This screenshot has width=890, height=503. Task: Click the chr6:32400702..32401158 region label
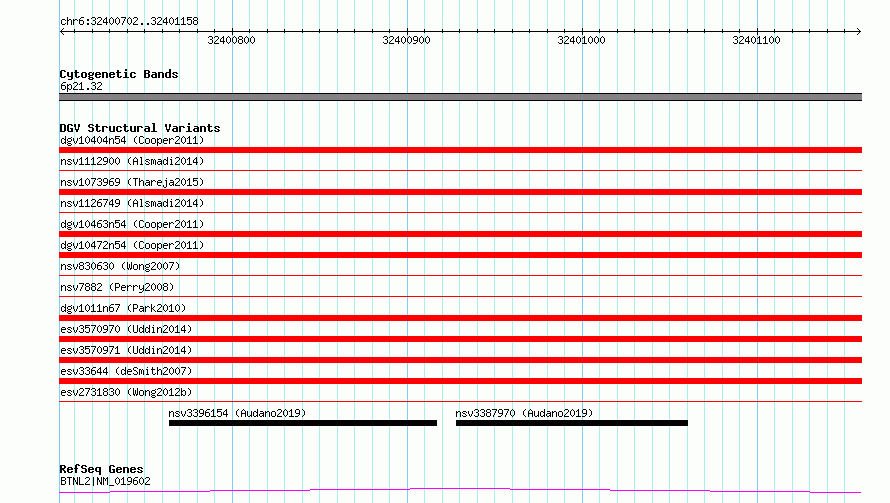(129, 21)
